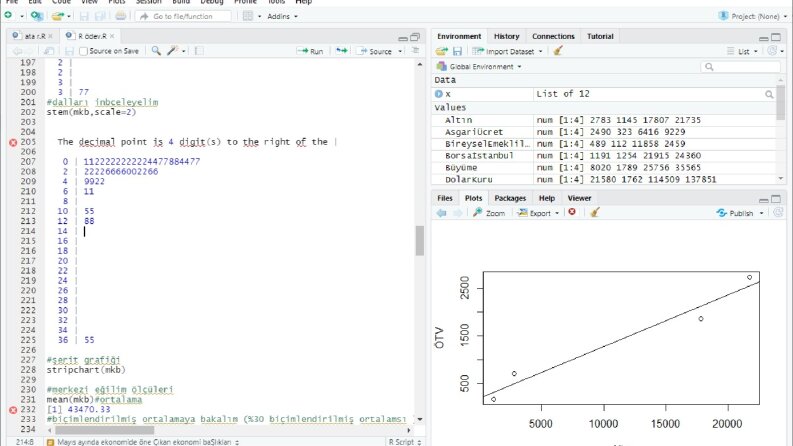Click the editor horizontal scrollbar thumb

pyautogui.click(x=105, y=430)
